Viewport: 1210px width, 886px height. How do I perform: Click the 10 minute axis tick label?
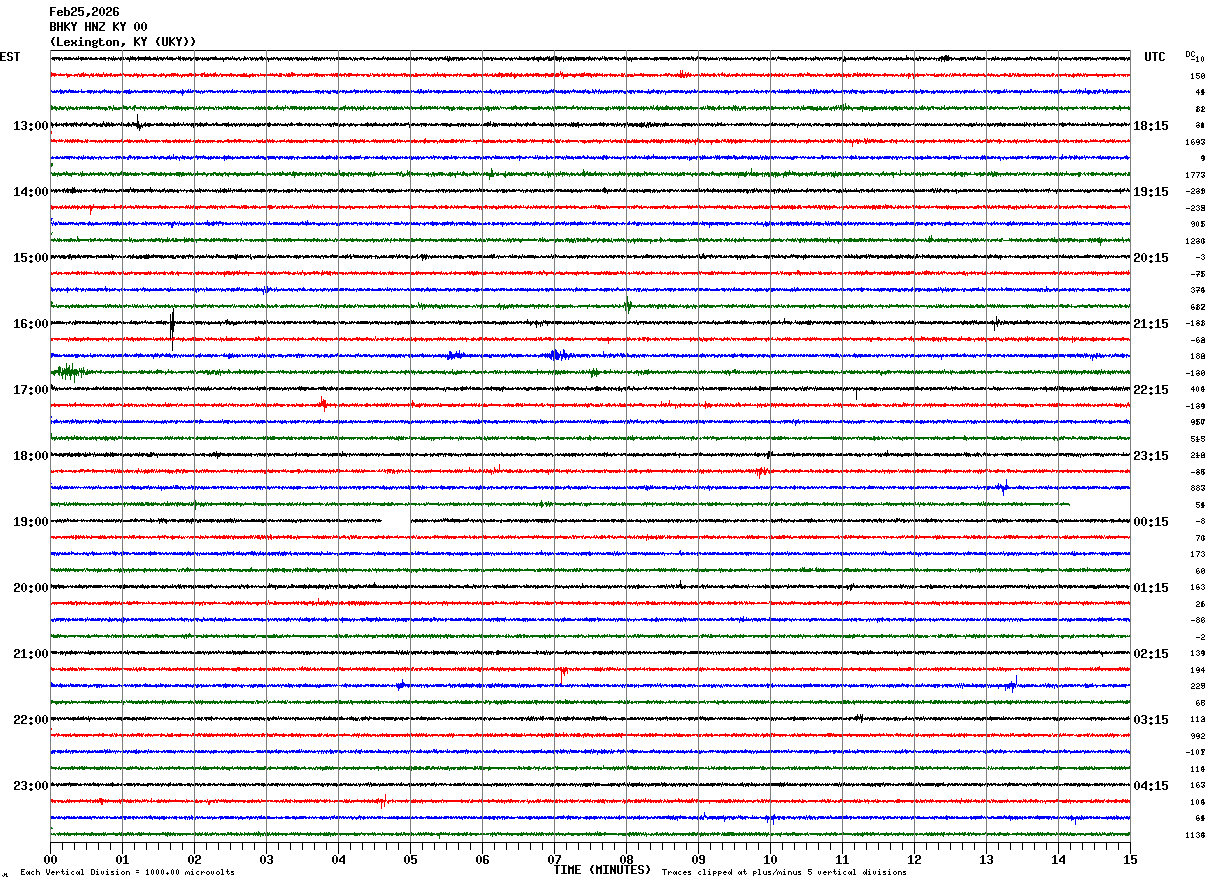[x=770, y=860]
